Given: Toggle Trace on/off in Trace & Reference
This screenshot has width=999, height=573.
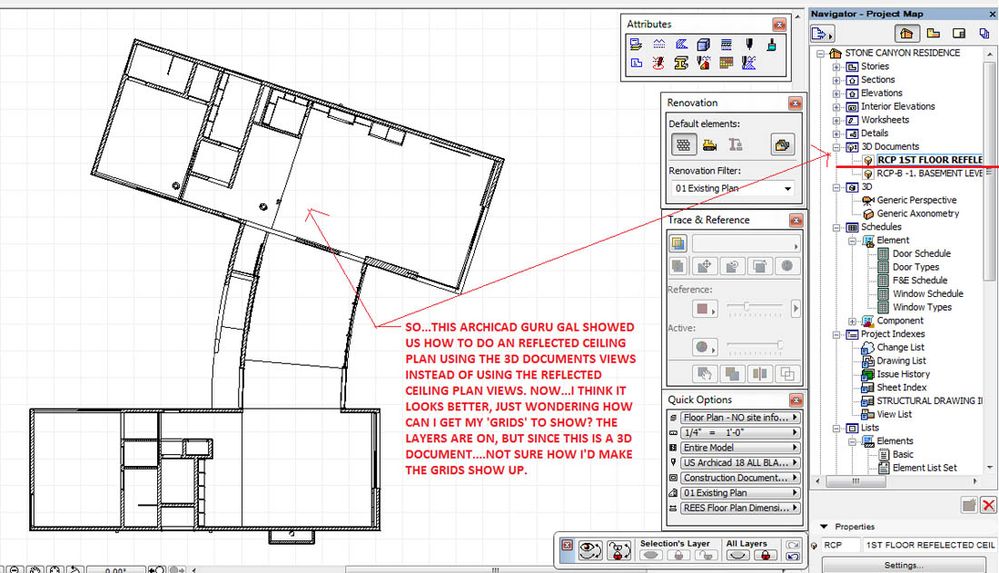Looking at the screenshot, I should pos(678,243).
